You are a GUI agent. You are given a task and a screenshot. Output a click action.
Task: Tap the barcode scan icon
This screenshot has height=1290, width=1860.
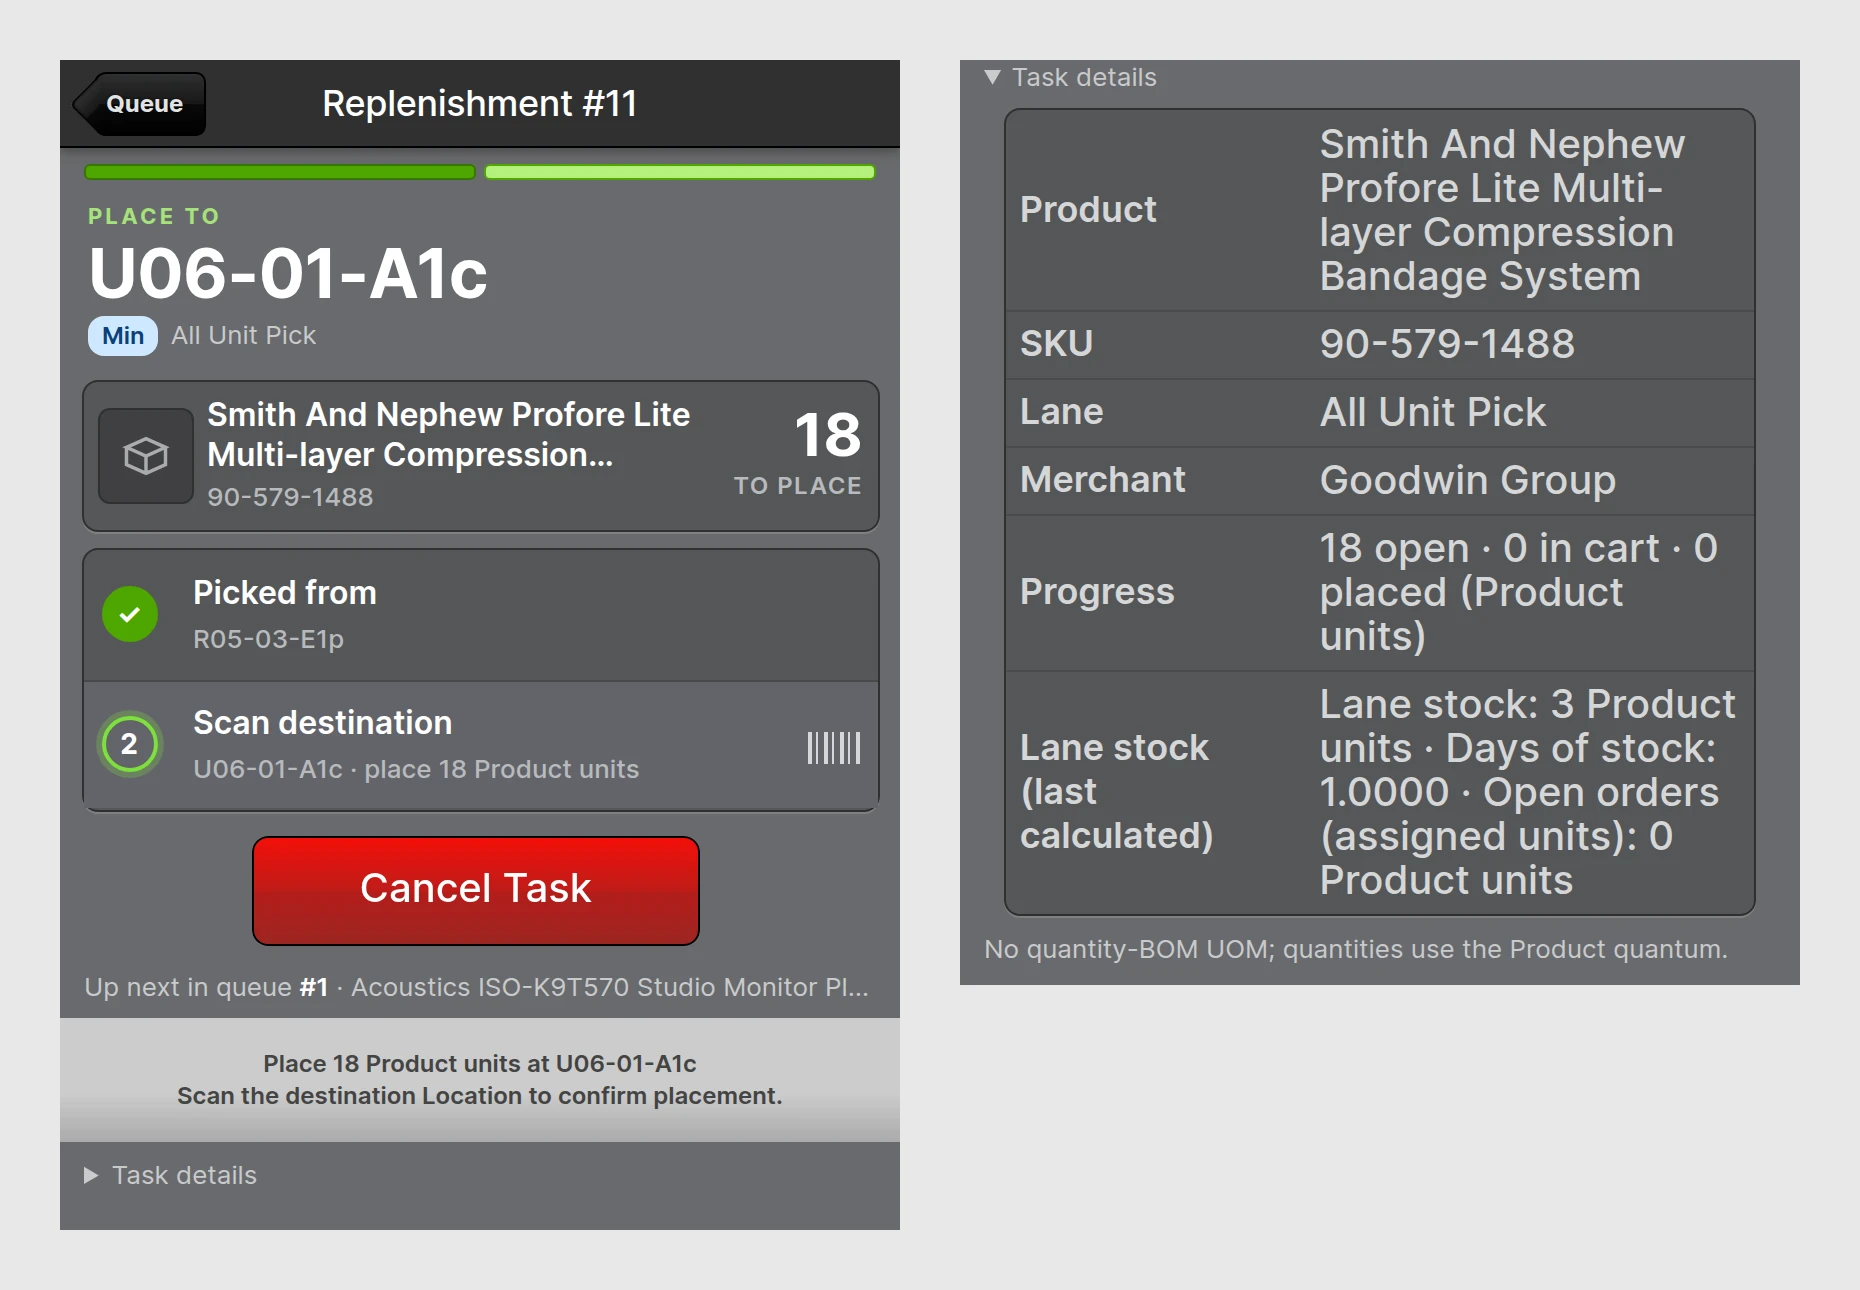834,748
